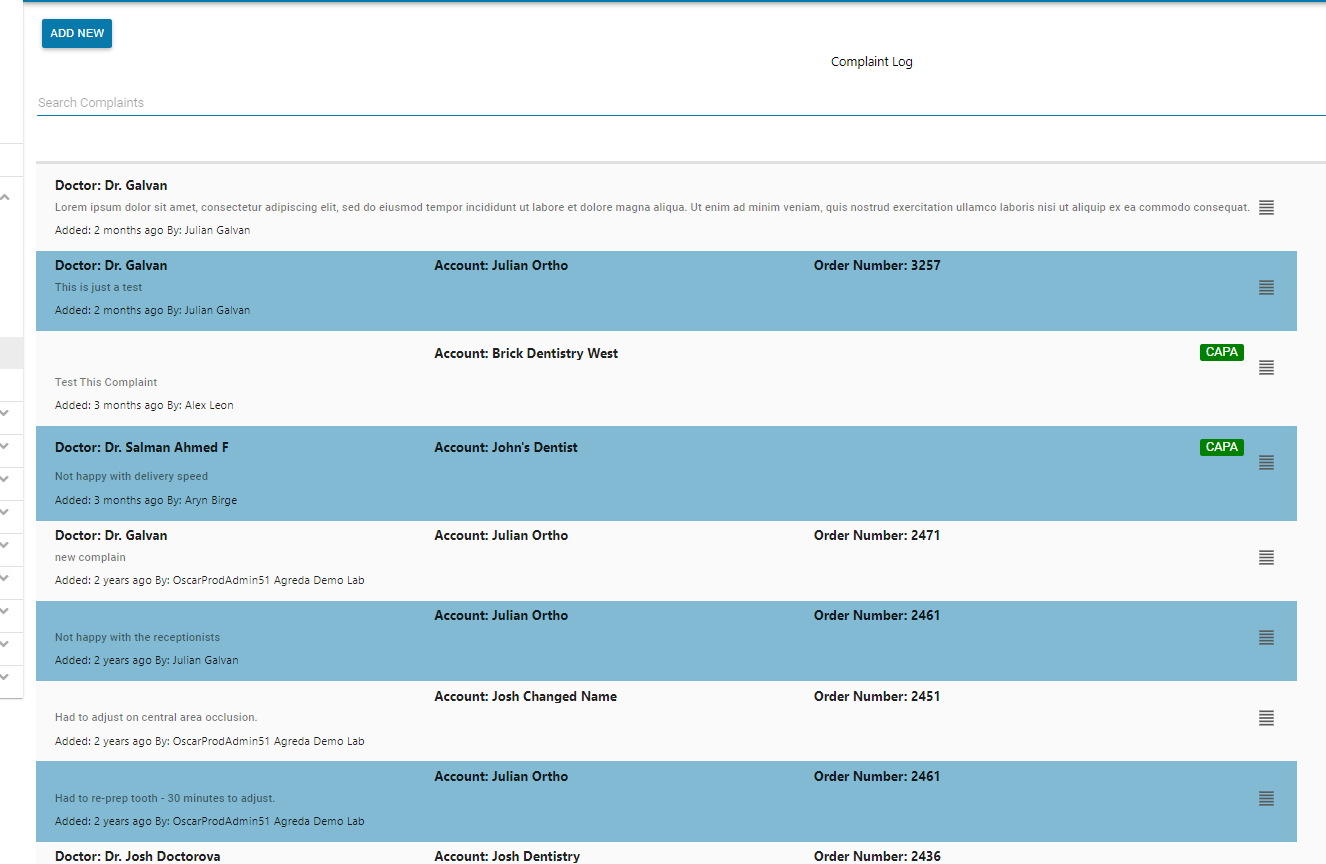This screenshot has height=864, width=1326.
Task: Open menu icon for John's Dentist complaint
Action: [1266, 463]
